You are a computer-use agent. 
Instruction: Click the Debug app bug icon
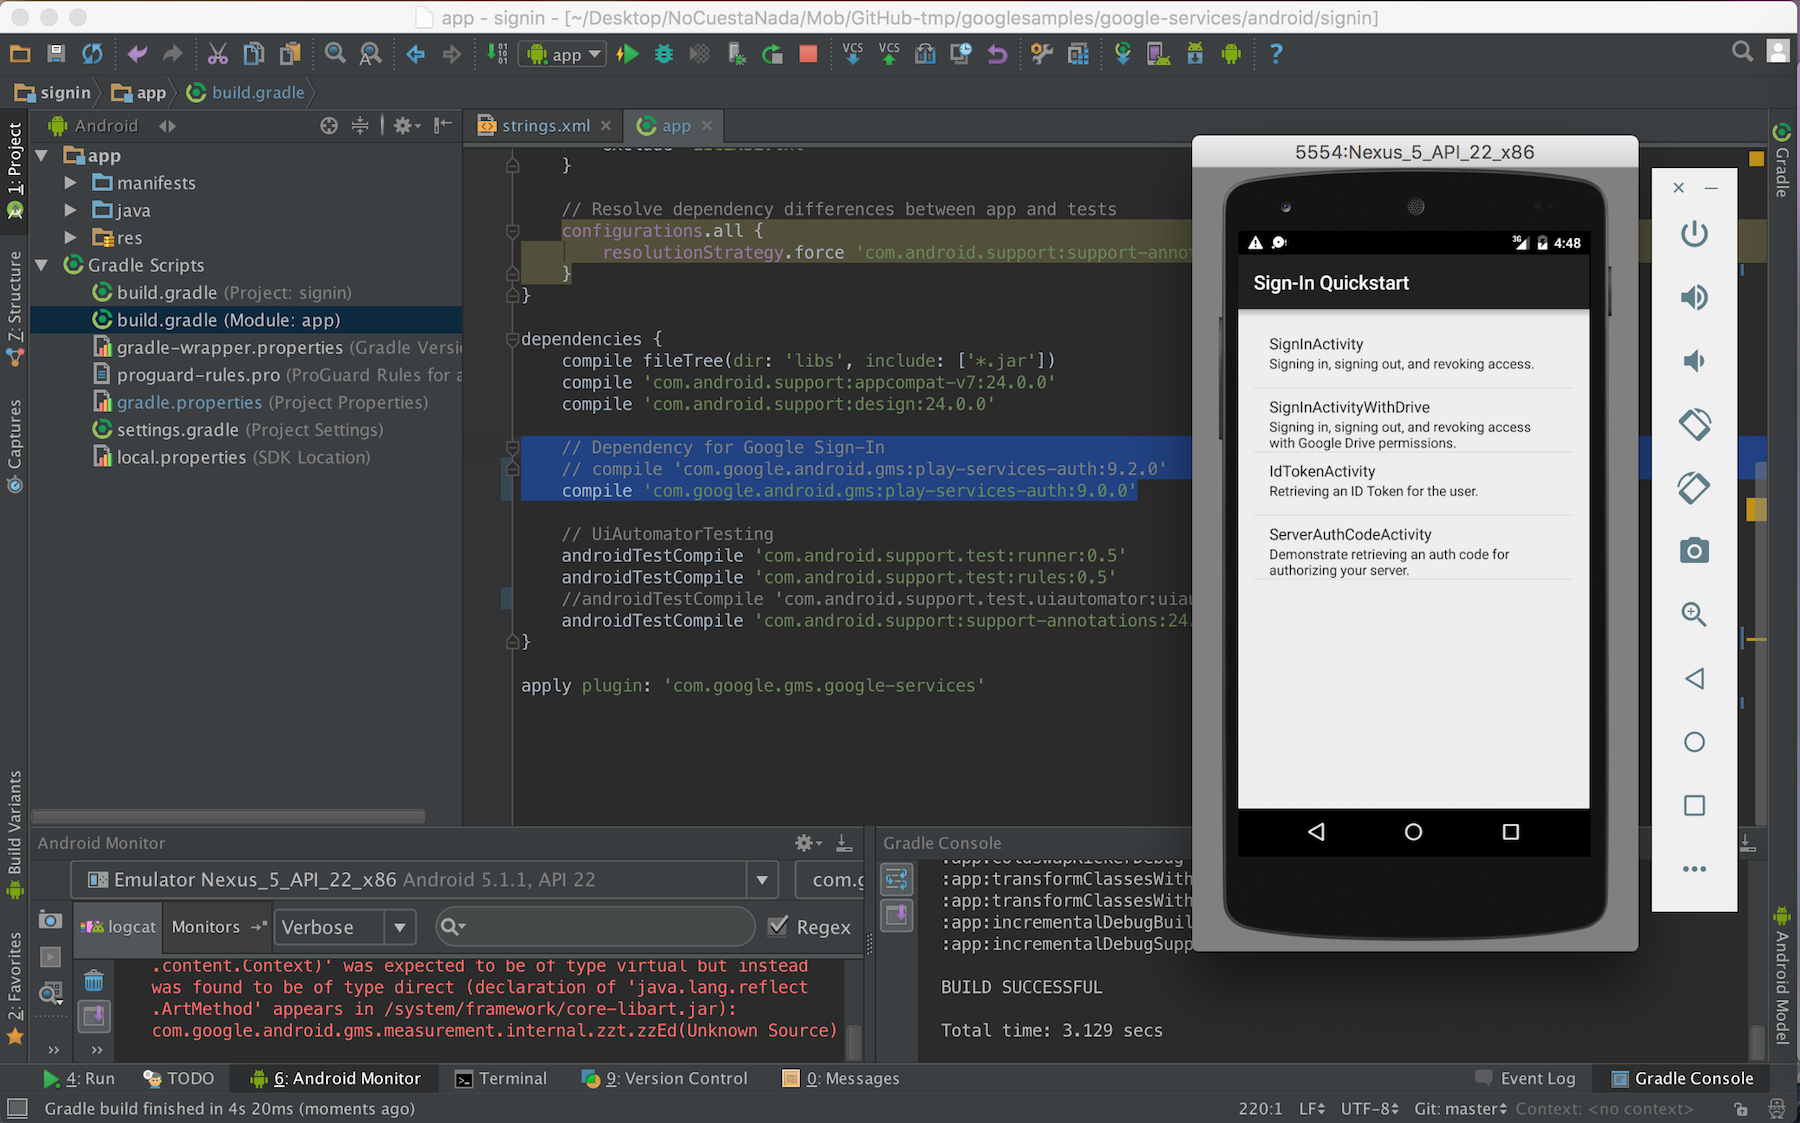click(x=664, y=54)
